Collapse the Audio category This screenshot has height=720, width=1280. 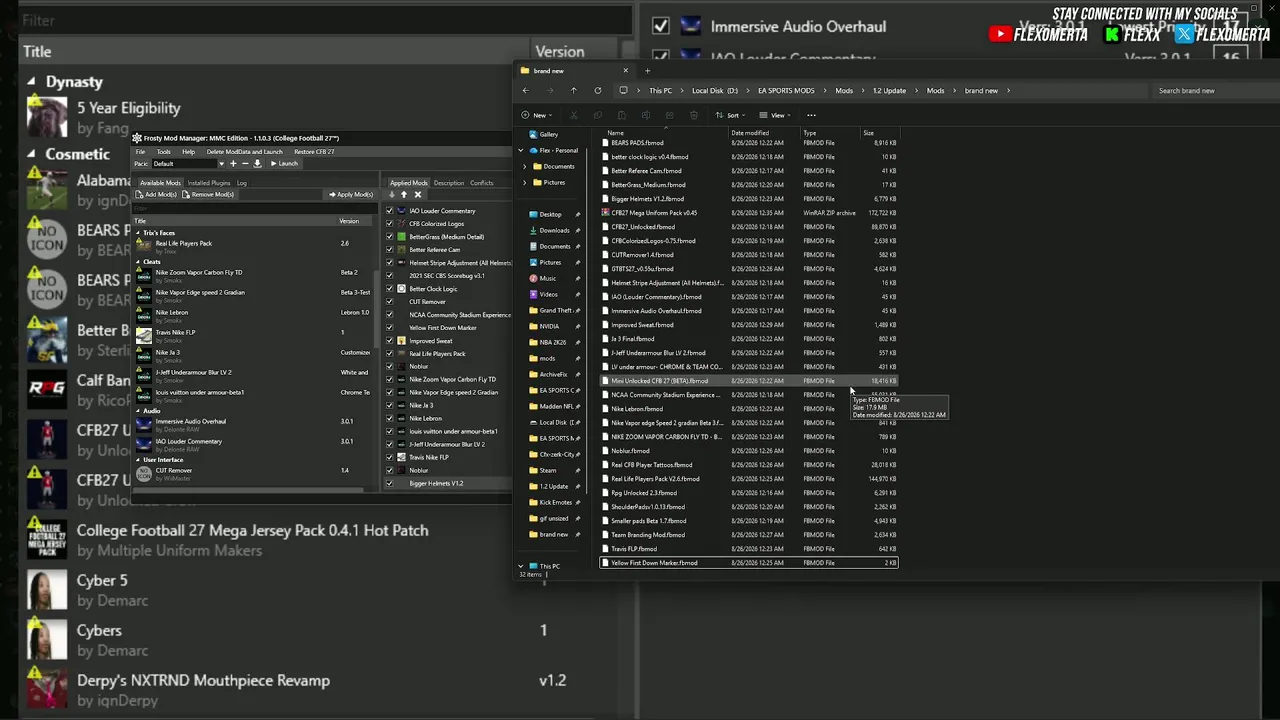coord(138,411)
